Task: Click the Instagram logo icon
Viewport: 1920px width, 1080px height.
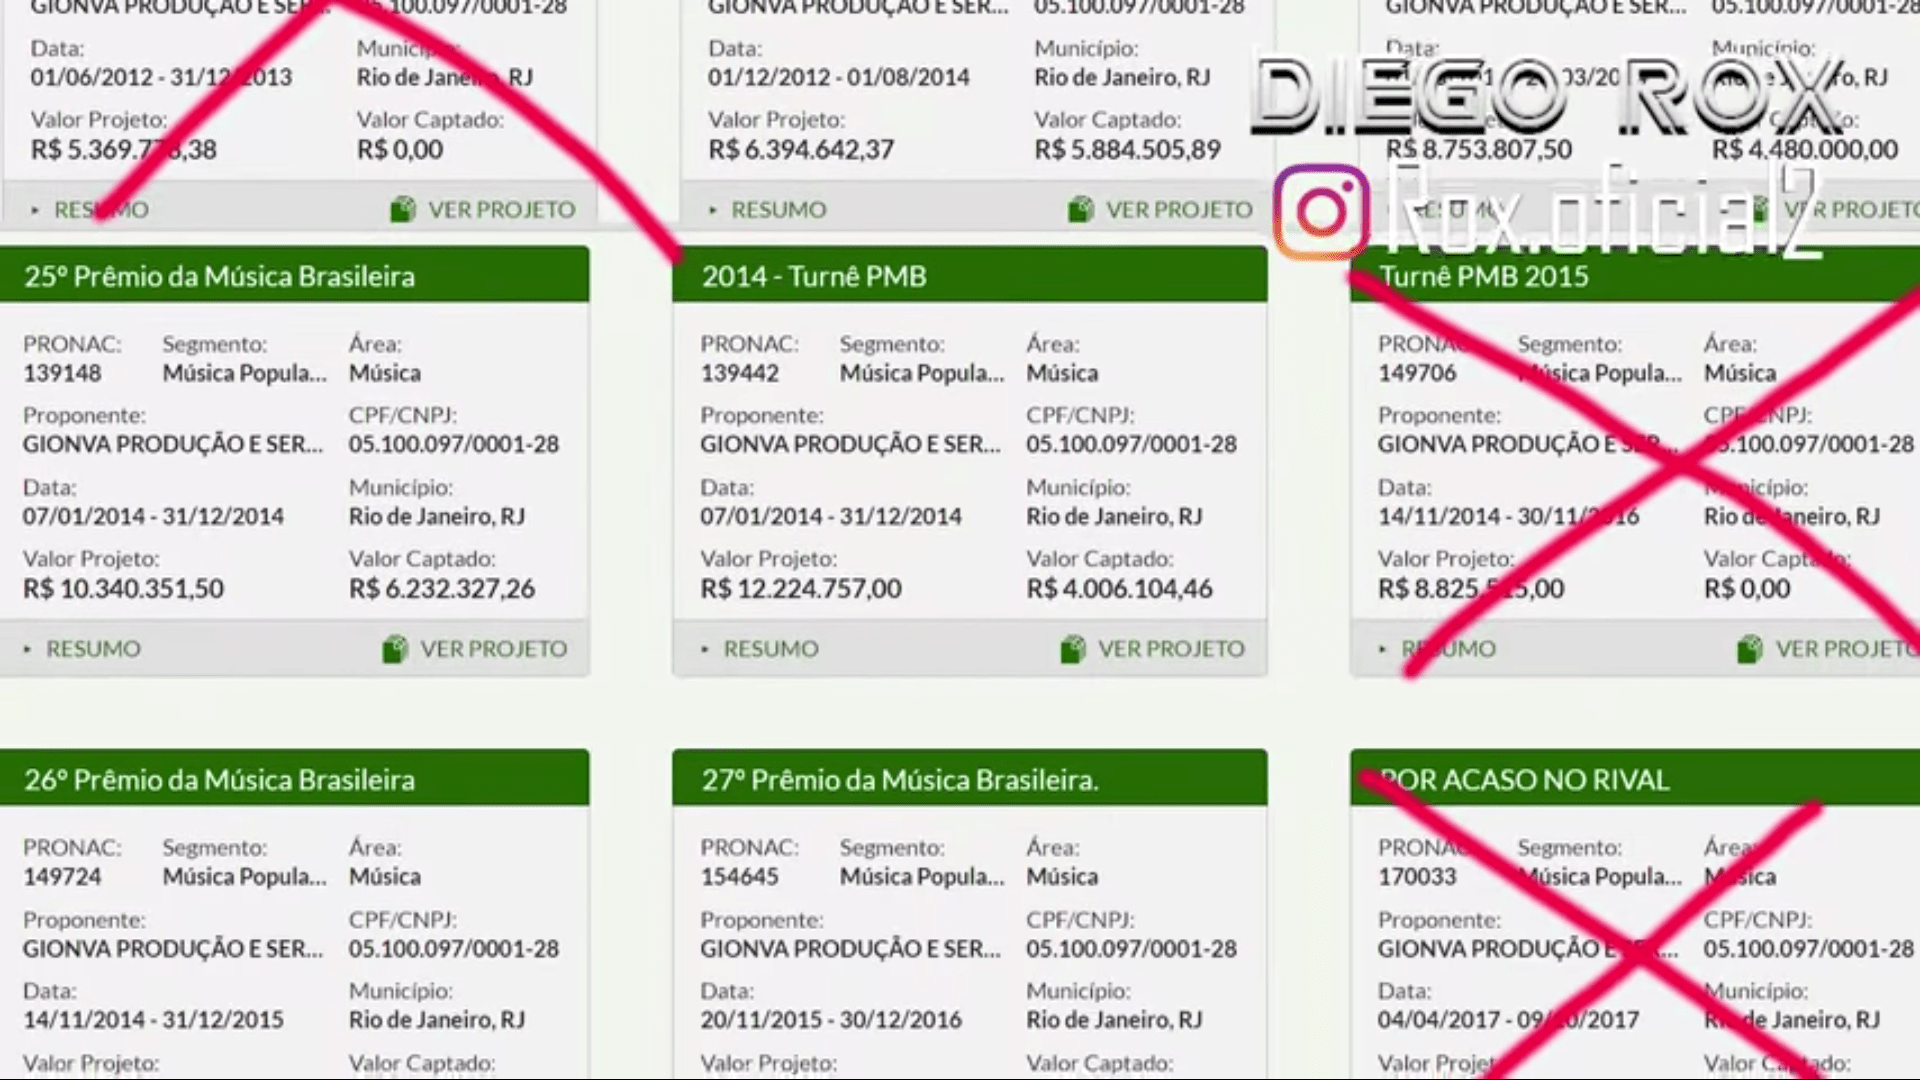Action: coord(1321,212)
